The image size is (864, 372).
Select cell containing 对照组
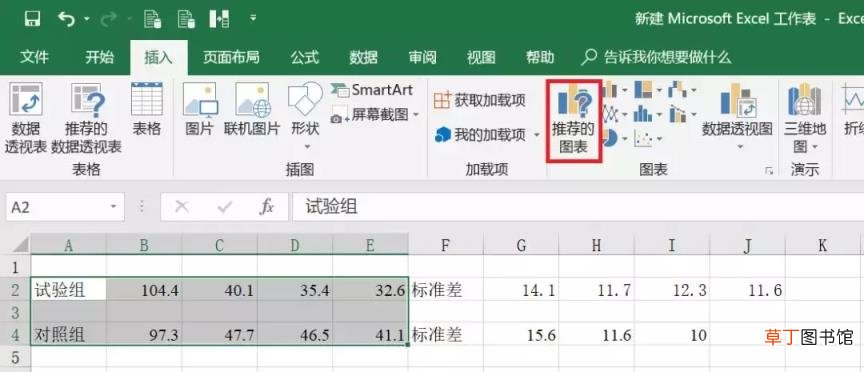tap(68, 334)
